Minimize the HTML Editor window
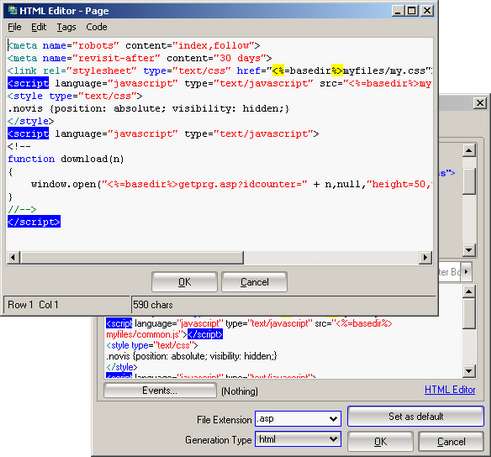Image resolution: width=491 pixels, height=457 pixels. (x=398, y=11)
